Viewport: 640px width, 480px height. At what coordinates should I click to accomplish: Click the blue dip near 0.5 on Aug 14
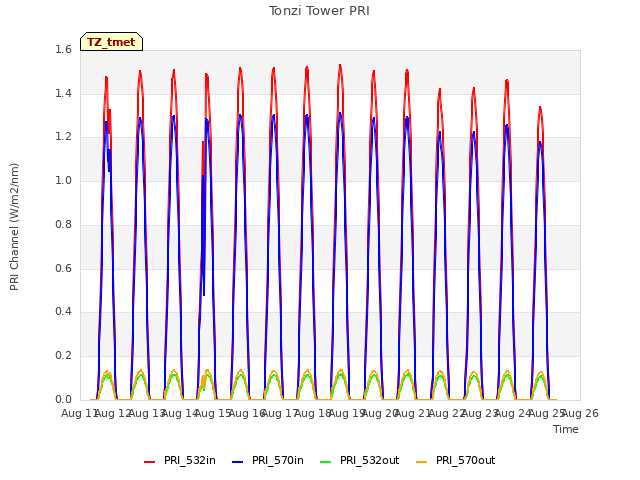[204, 294]
